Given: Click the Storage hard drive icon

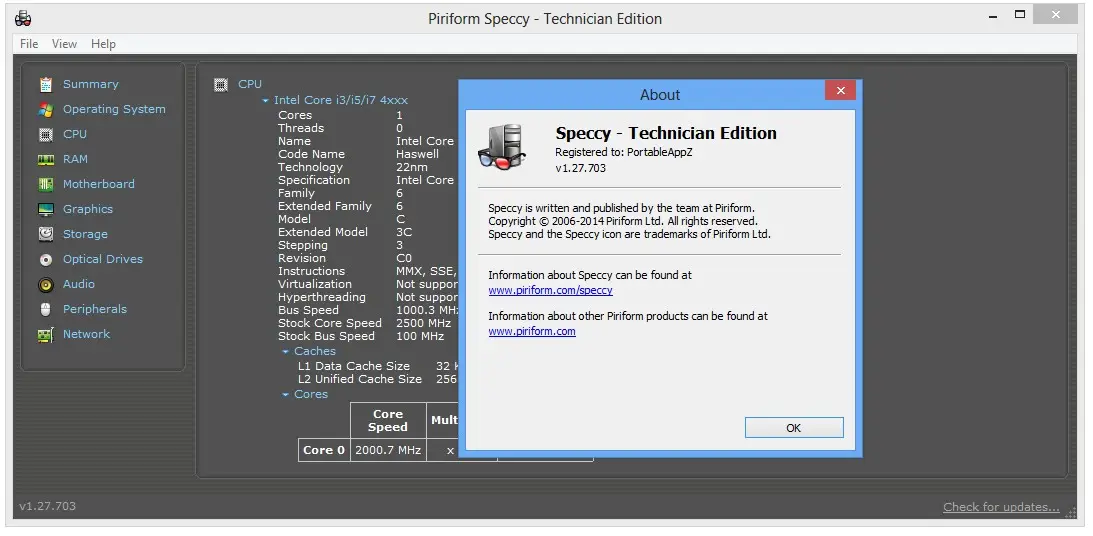Looking at the screenshot, I should pyautogui.click(x=46, y=234).
